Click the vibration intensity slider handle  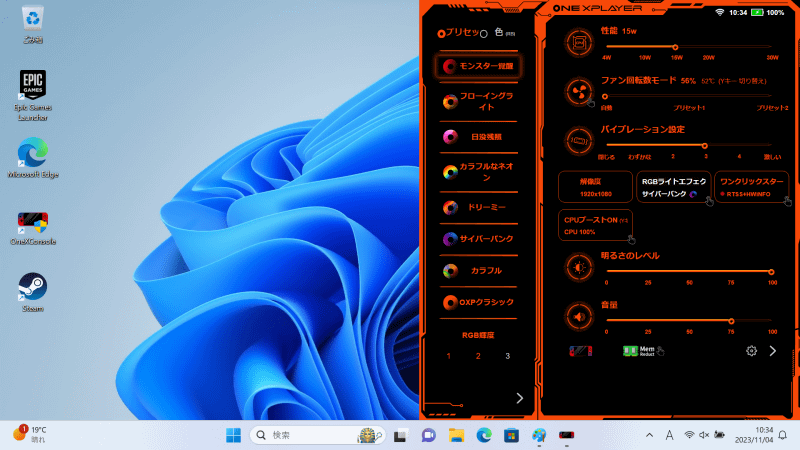click(705, 145)
